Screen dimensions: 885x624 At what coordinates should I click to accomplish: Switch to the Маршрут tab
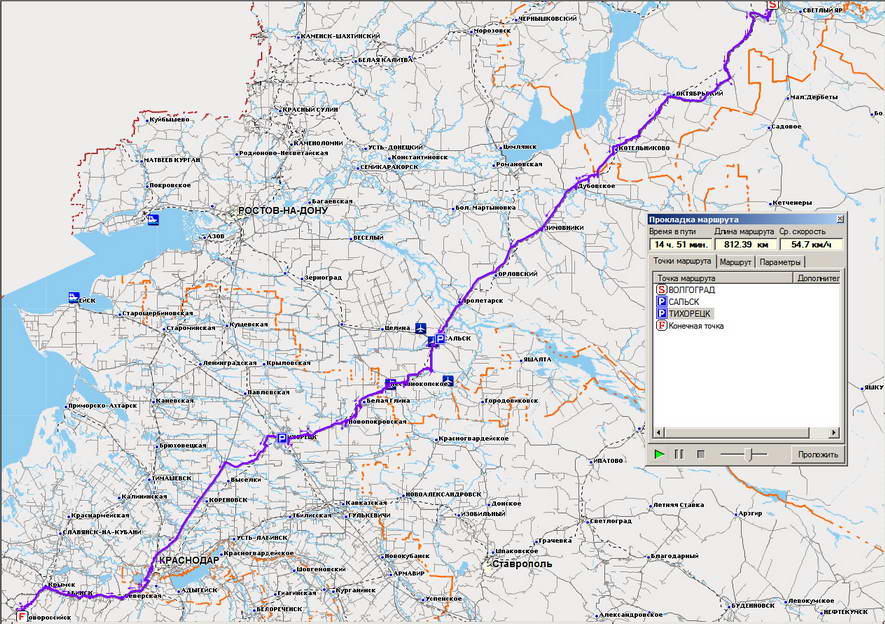click(736, 262)
